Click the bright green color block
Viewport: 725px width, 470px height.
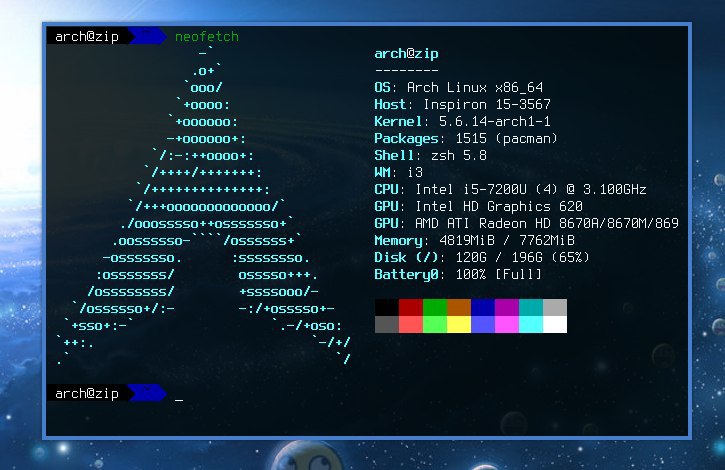[435, 324]
